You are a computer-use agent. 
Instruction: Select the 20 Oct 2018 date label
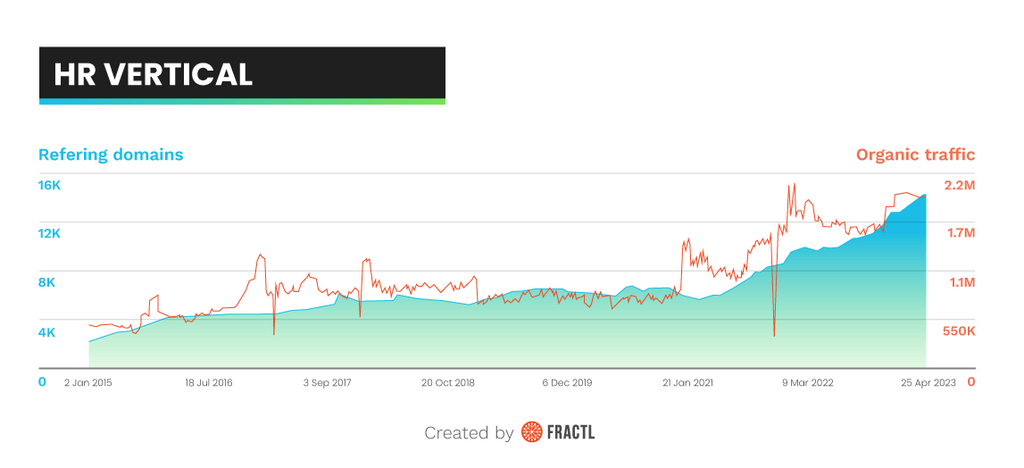447,383
